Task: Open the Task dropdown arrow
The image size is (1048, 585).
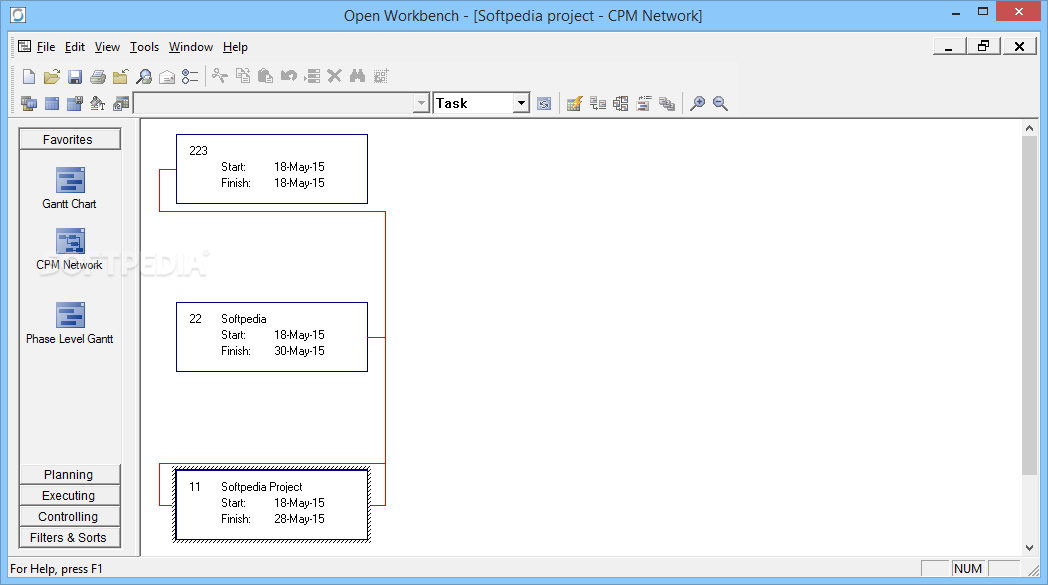Action: tap(521, 103)
